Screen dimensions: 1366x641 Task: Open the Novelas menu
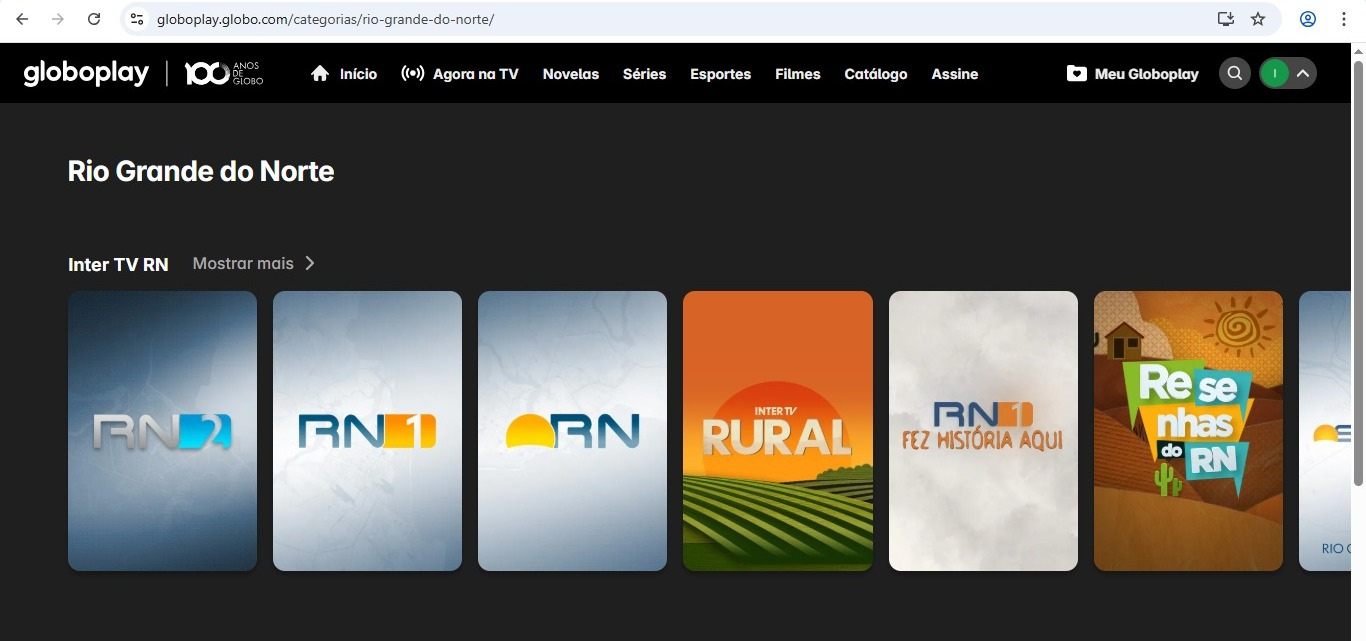pyautogui.click(x=571, y=74)
